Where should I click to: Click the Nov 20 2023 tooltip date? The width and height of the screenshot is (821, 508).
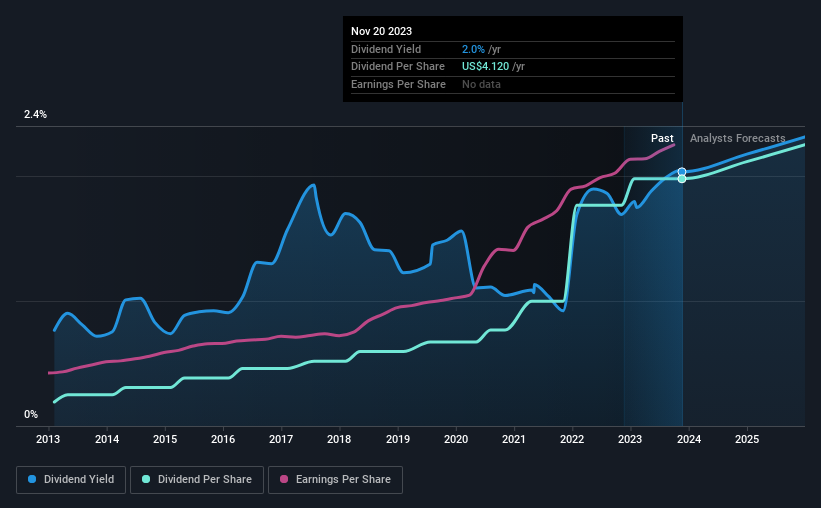tap(381, 31)
